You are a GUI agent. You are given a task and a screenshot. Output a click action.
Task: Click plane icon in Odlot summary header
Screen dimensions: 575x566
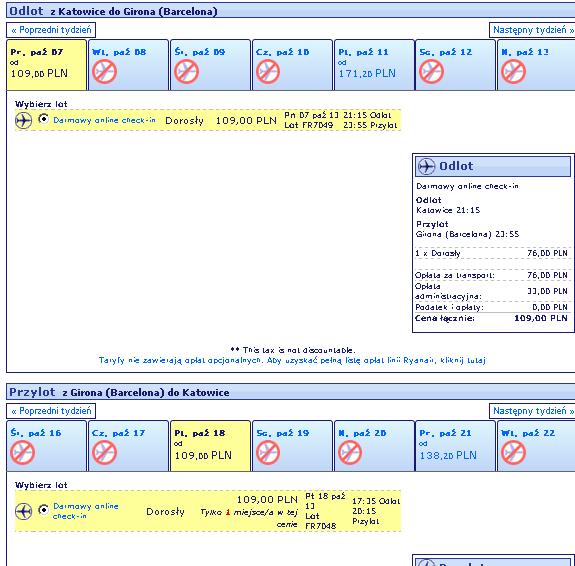coord(426,166)
